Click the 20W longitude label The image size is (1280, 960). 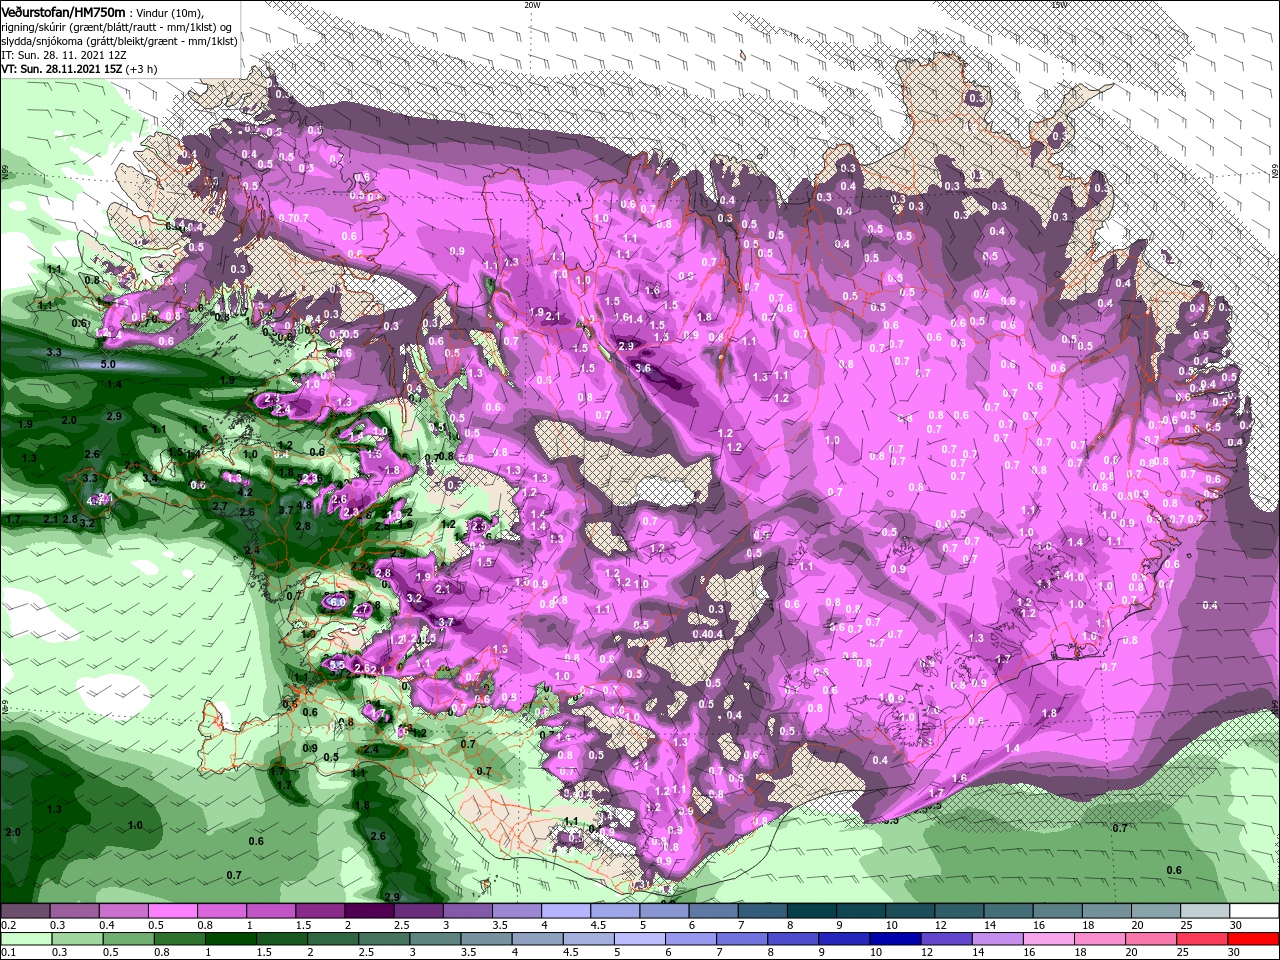[x=532, y=4]
